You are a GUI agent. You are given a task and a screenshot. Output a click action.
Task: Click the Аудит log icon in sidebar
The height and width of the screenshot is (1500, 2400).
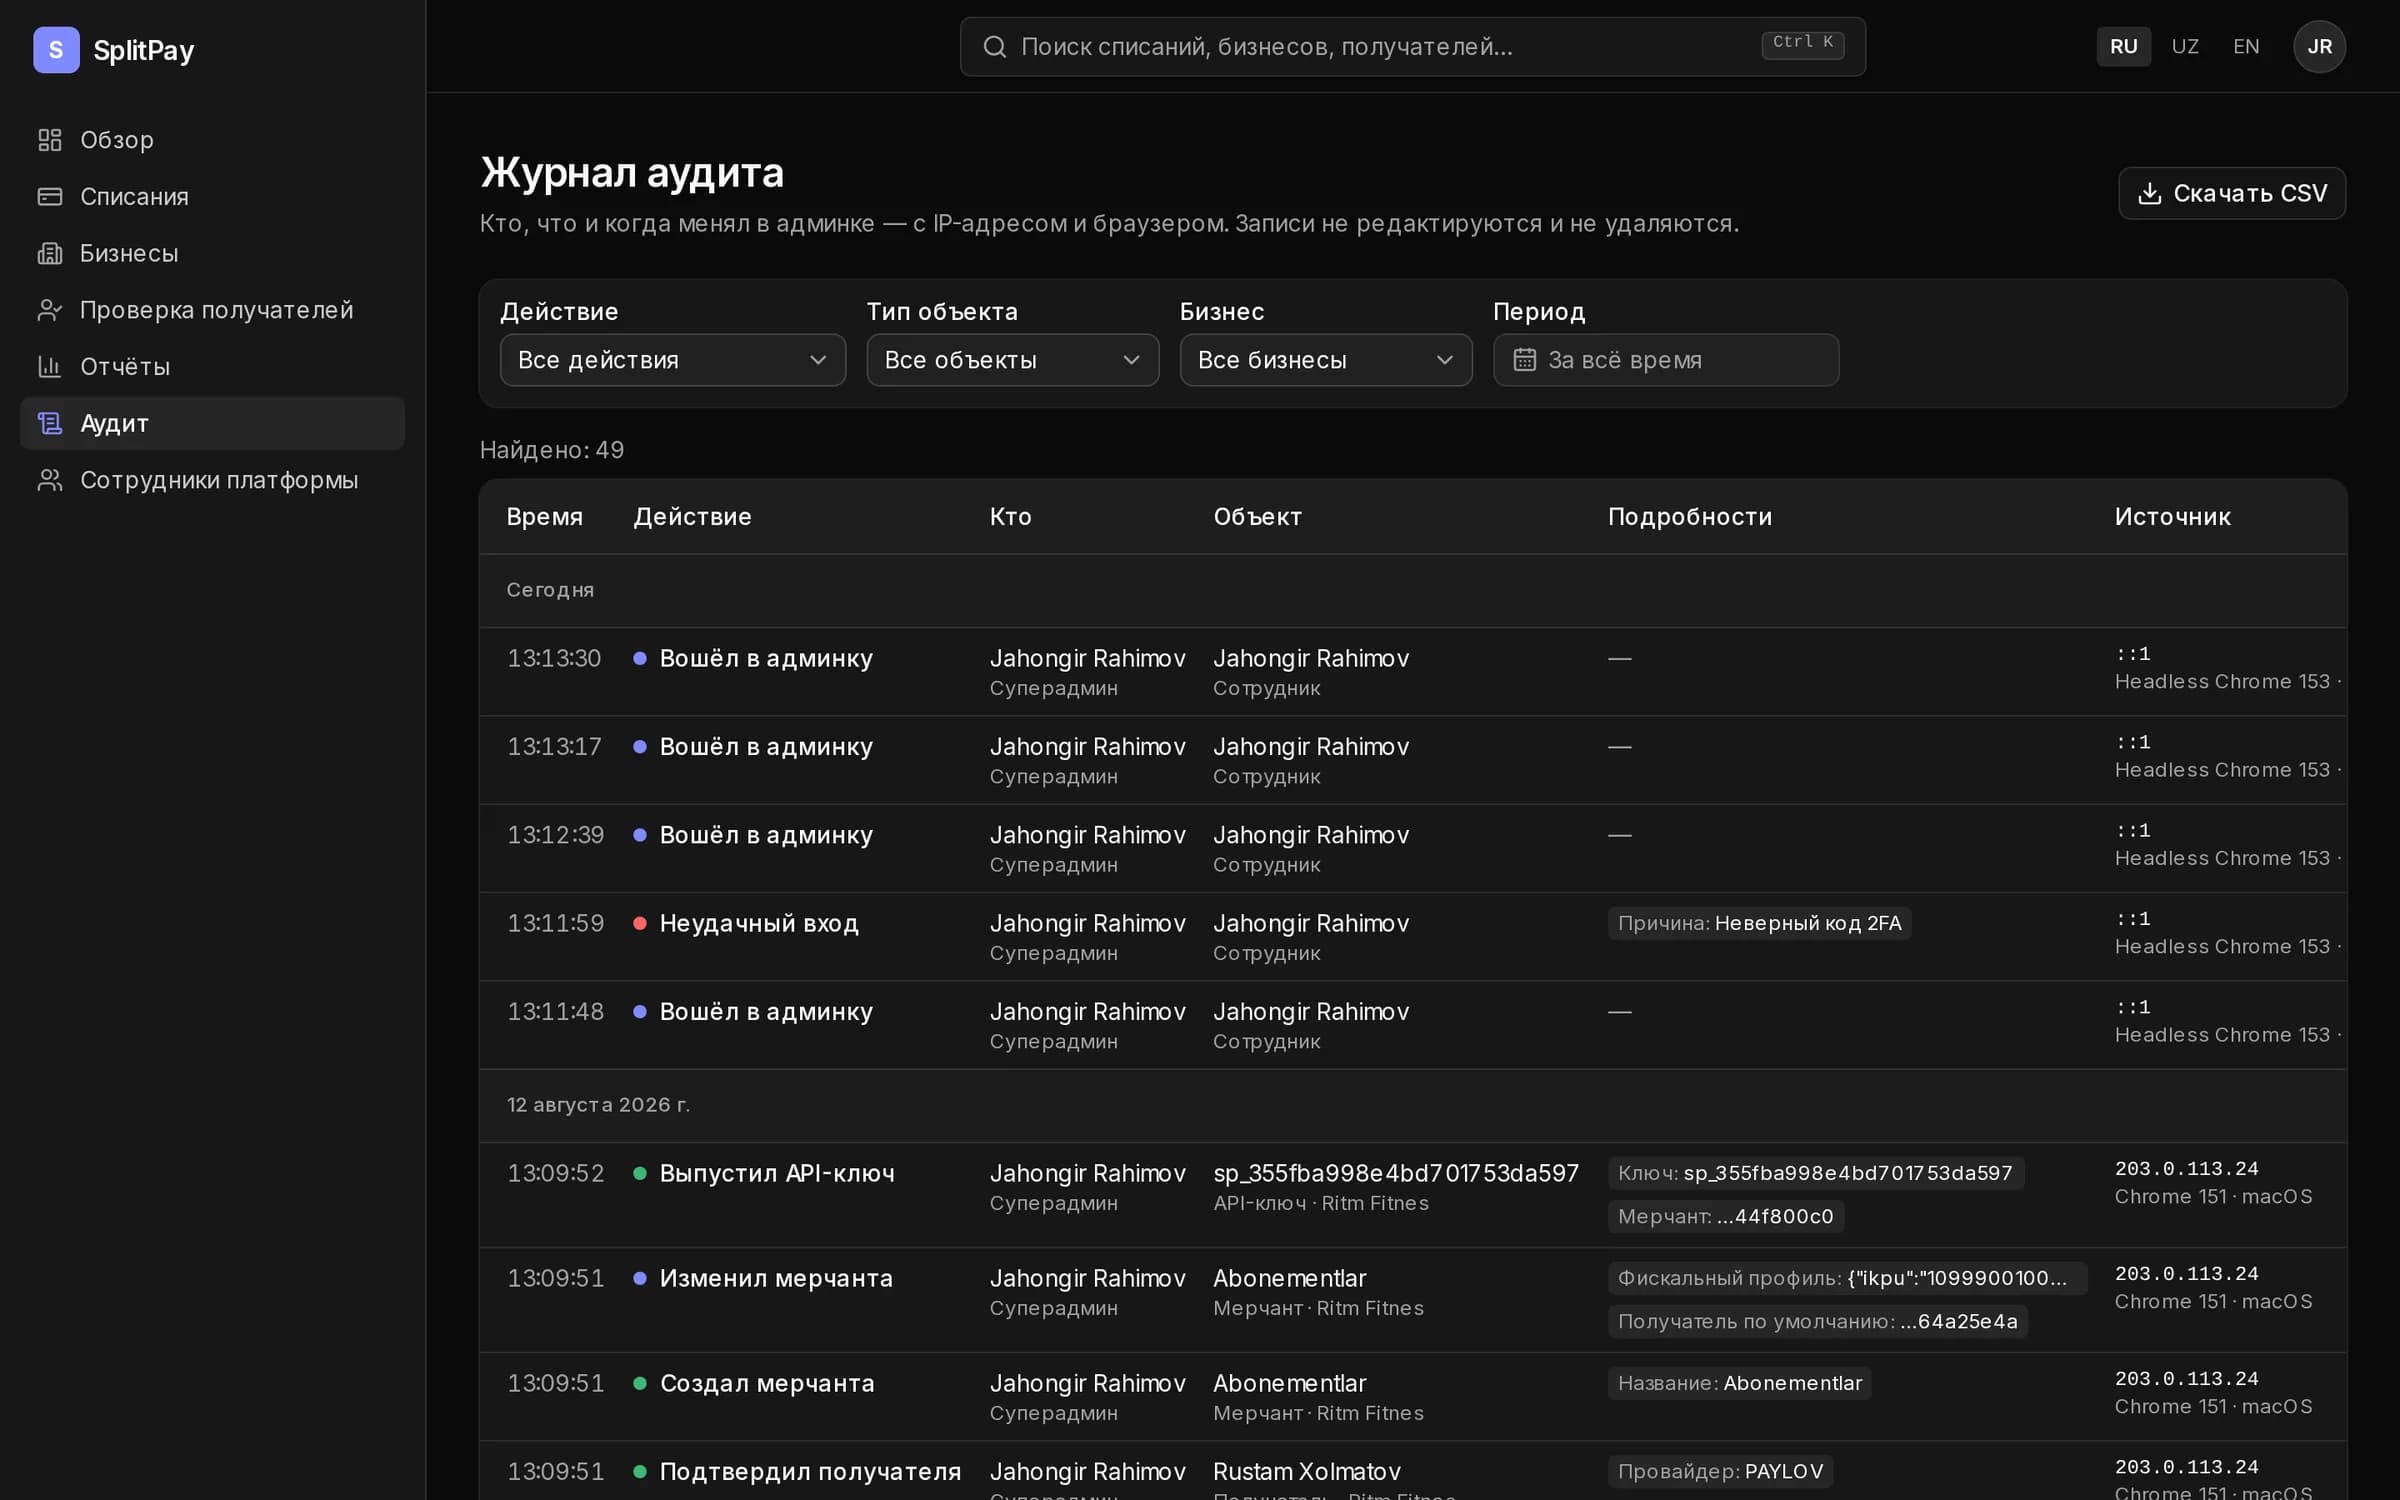point(50,423)
